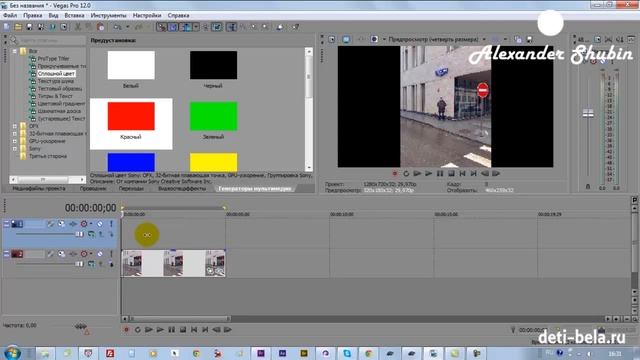This screenshot has height=360, width=640.
Task: Select 'Титры & Текст' generator in tree
Action: click(55, 96)
